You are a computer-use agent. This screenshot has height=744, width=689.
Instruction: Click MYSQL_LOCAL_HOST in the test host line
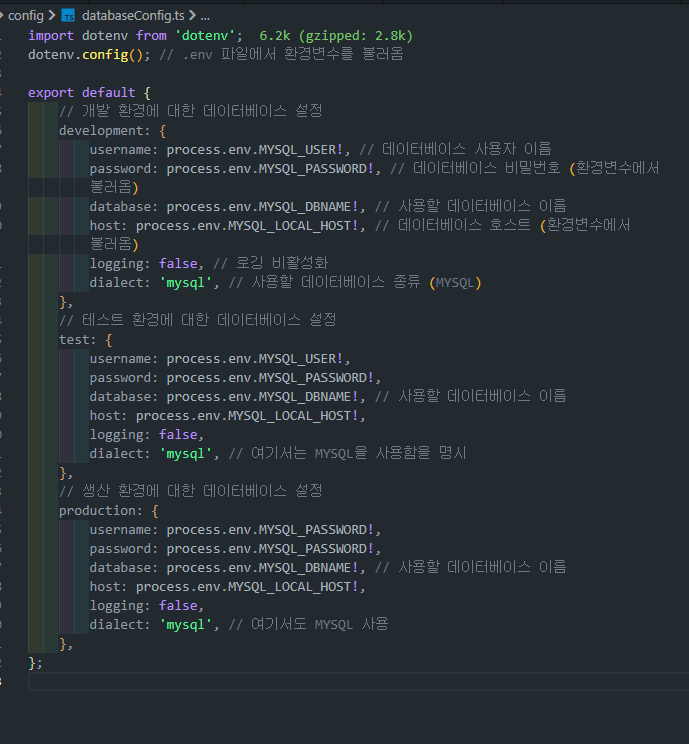tap(290, 416)
